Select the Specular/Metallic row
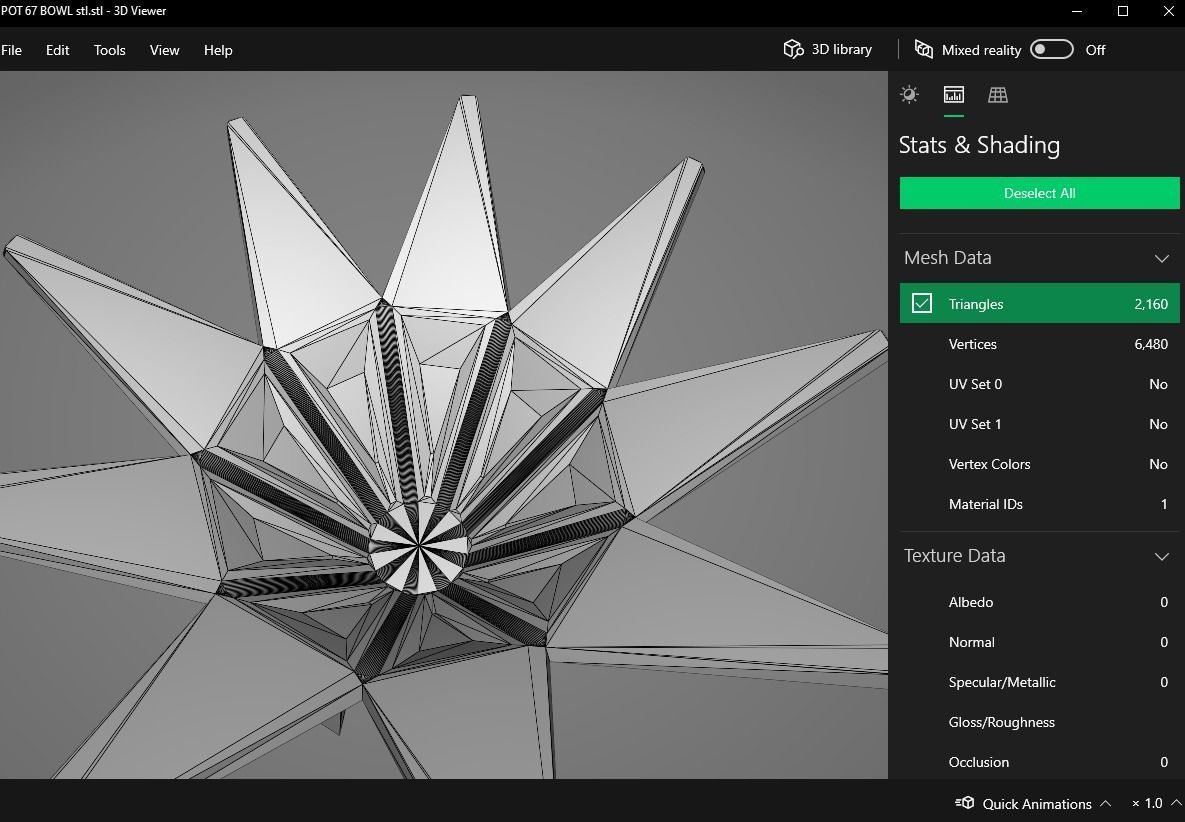 [x=1039, y=682]
